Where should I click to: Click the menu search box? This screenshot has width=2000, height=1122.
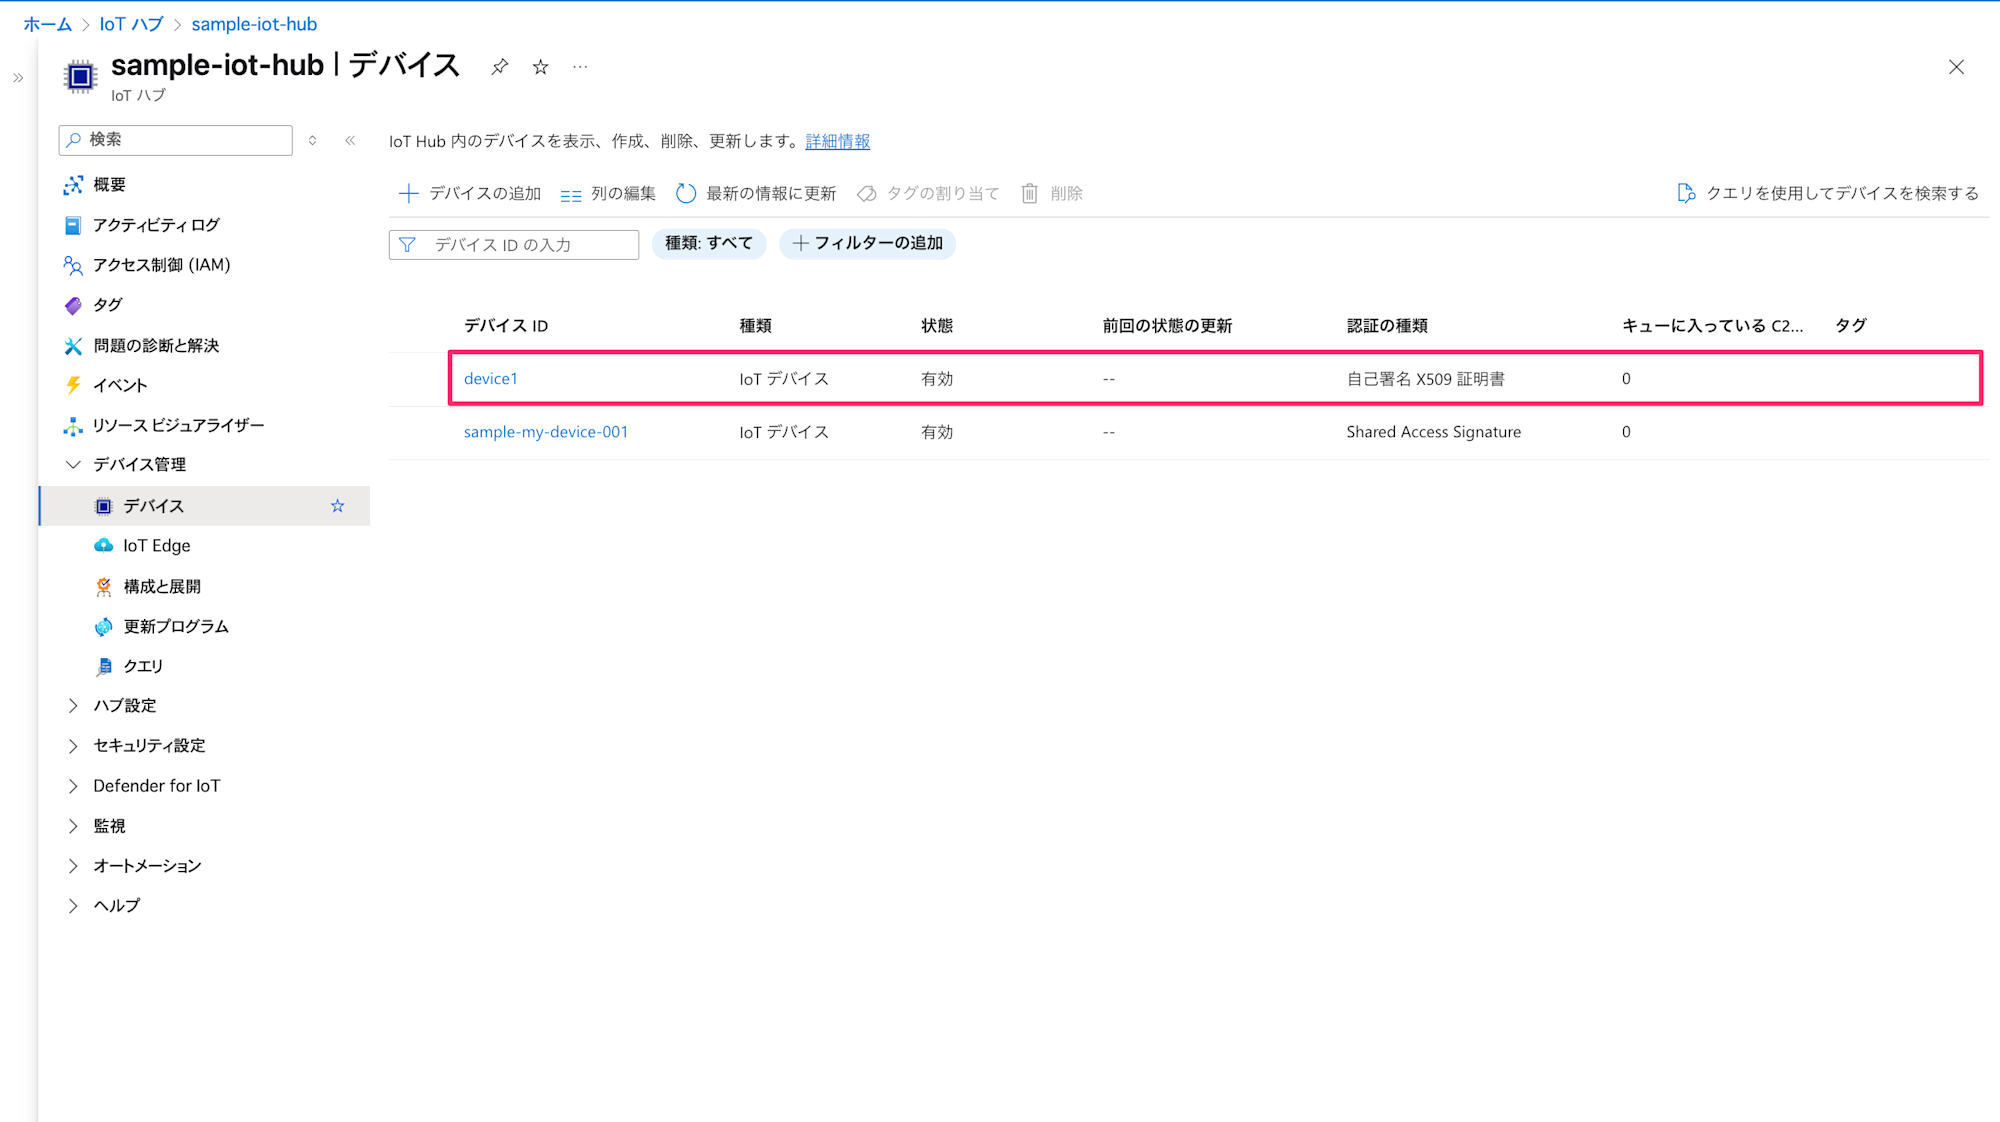coord(176,140)
